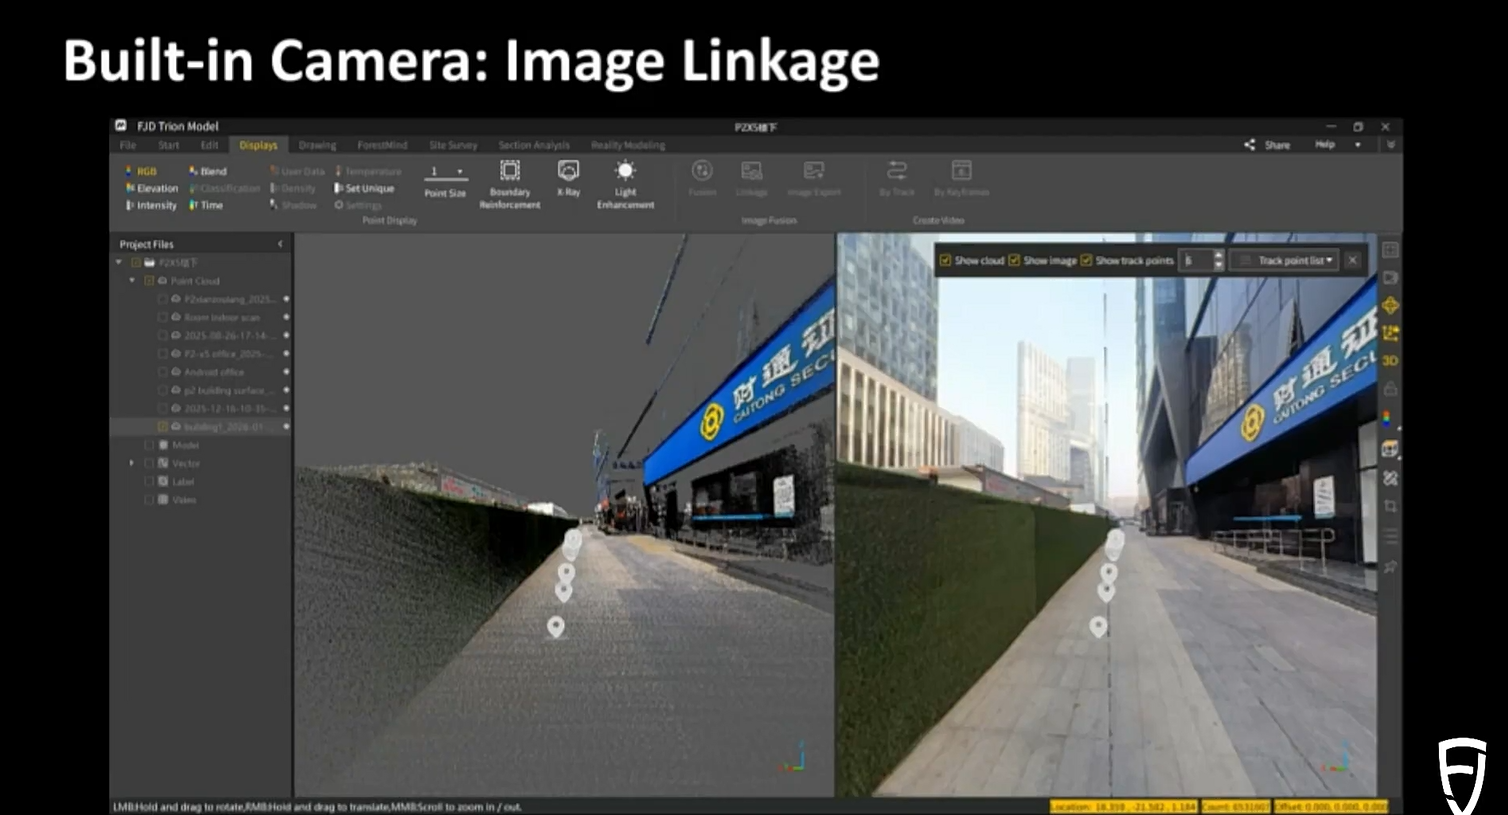1508x815 pixels.
Task: Click the Image Export tool
Action: click(814, 178)
